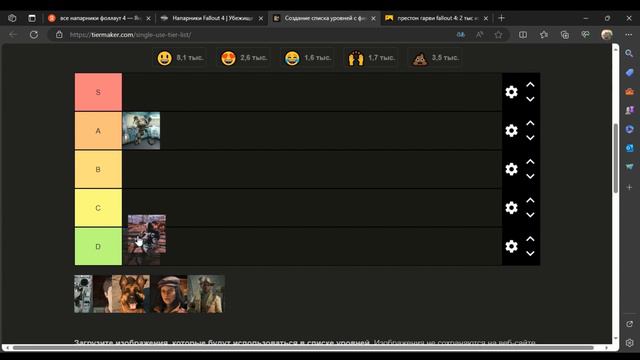
Task: Select the green D tier label
Action: (98, 247)
